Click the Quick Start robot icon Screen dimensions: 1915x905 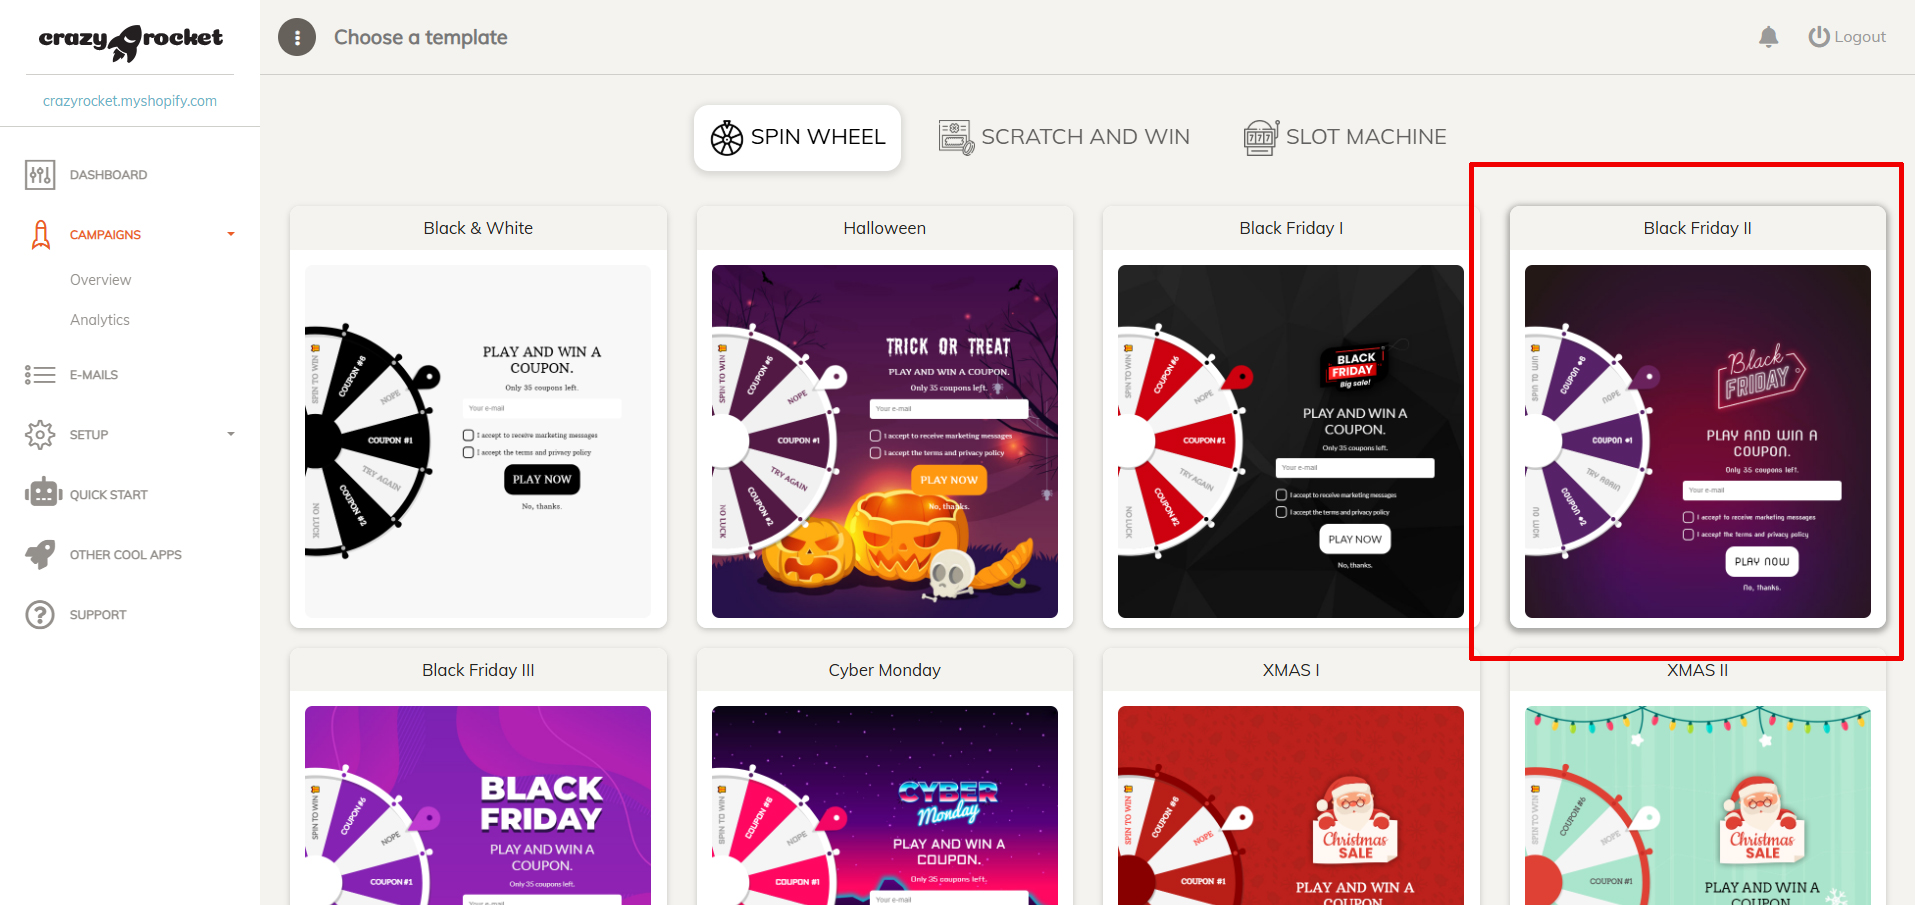click(x=42, y=493)
